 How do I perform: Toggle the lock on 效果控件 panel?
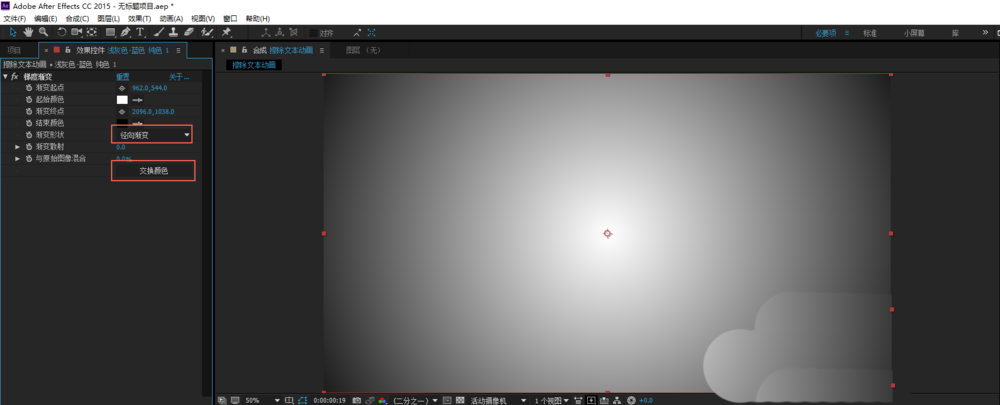68,50
